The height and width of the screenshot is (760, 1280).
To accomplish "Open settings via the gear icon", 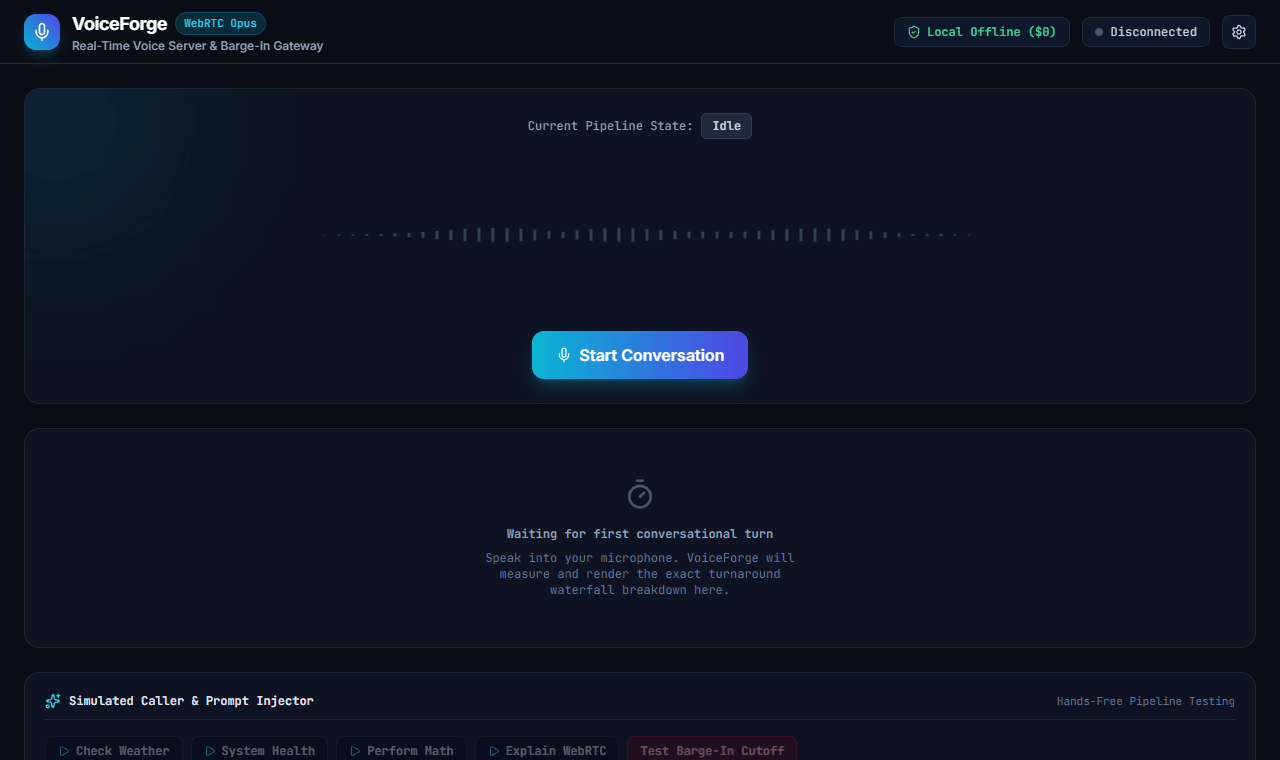I will click(1239, 32).
